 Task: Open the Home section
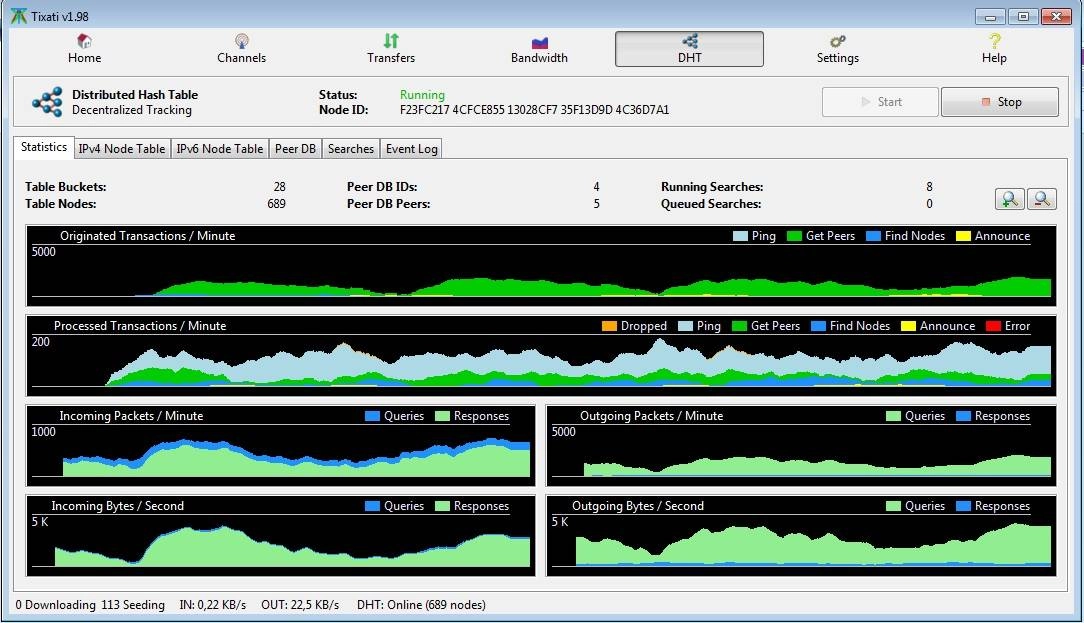click(84, 49)
